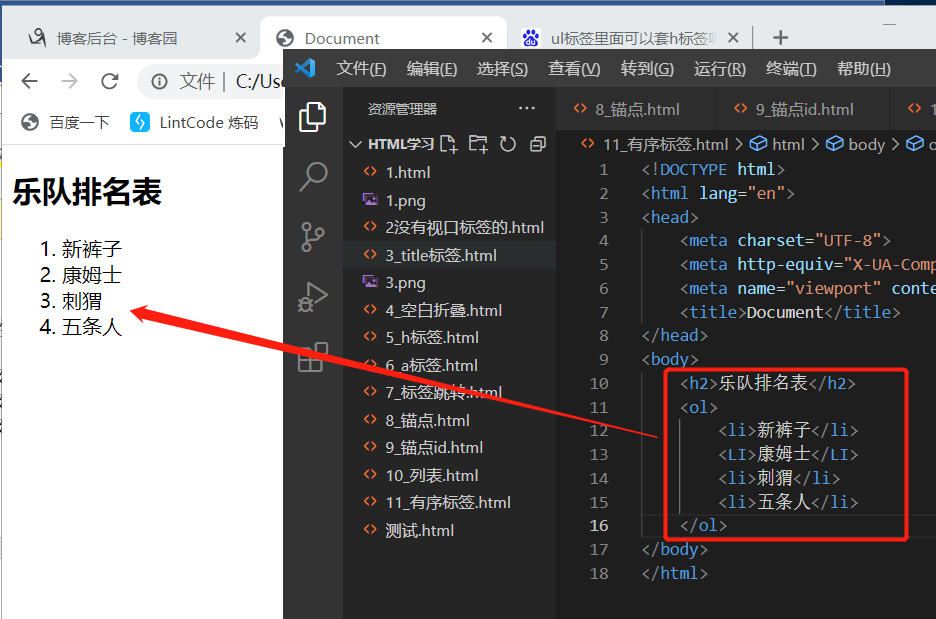Viewport: 936px width, 619px height.
Task: Open the explorer more actions ellipsis
Action: [526, 108]
